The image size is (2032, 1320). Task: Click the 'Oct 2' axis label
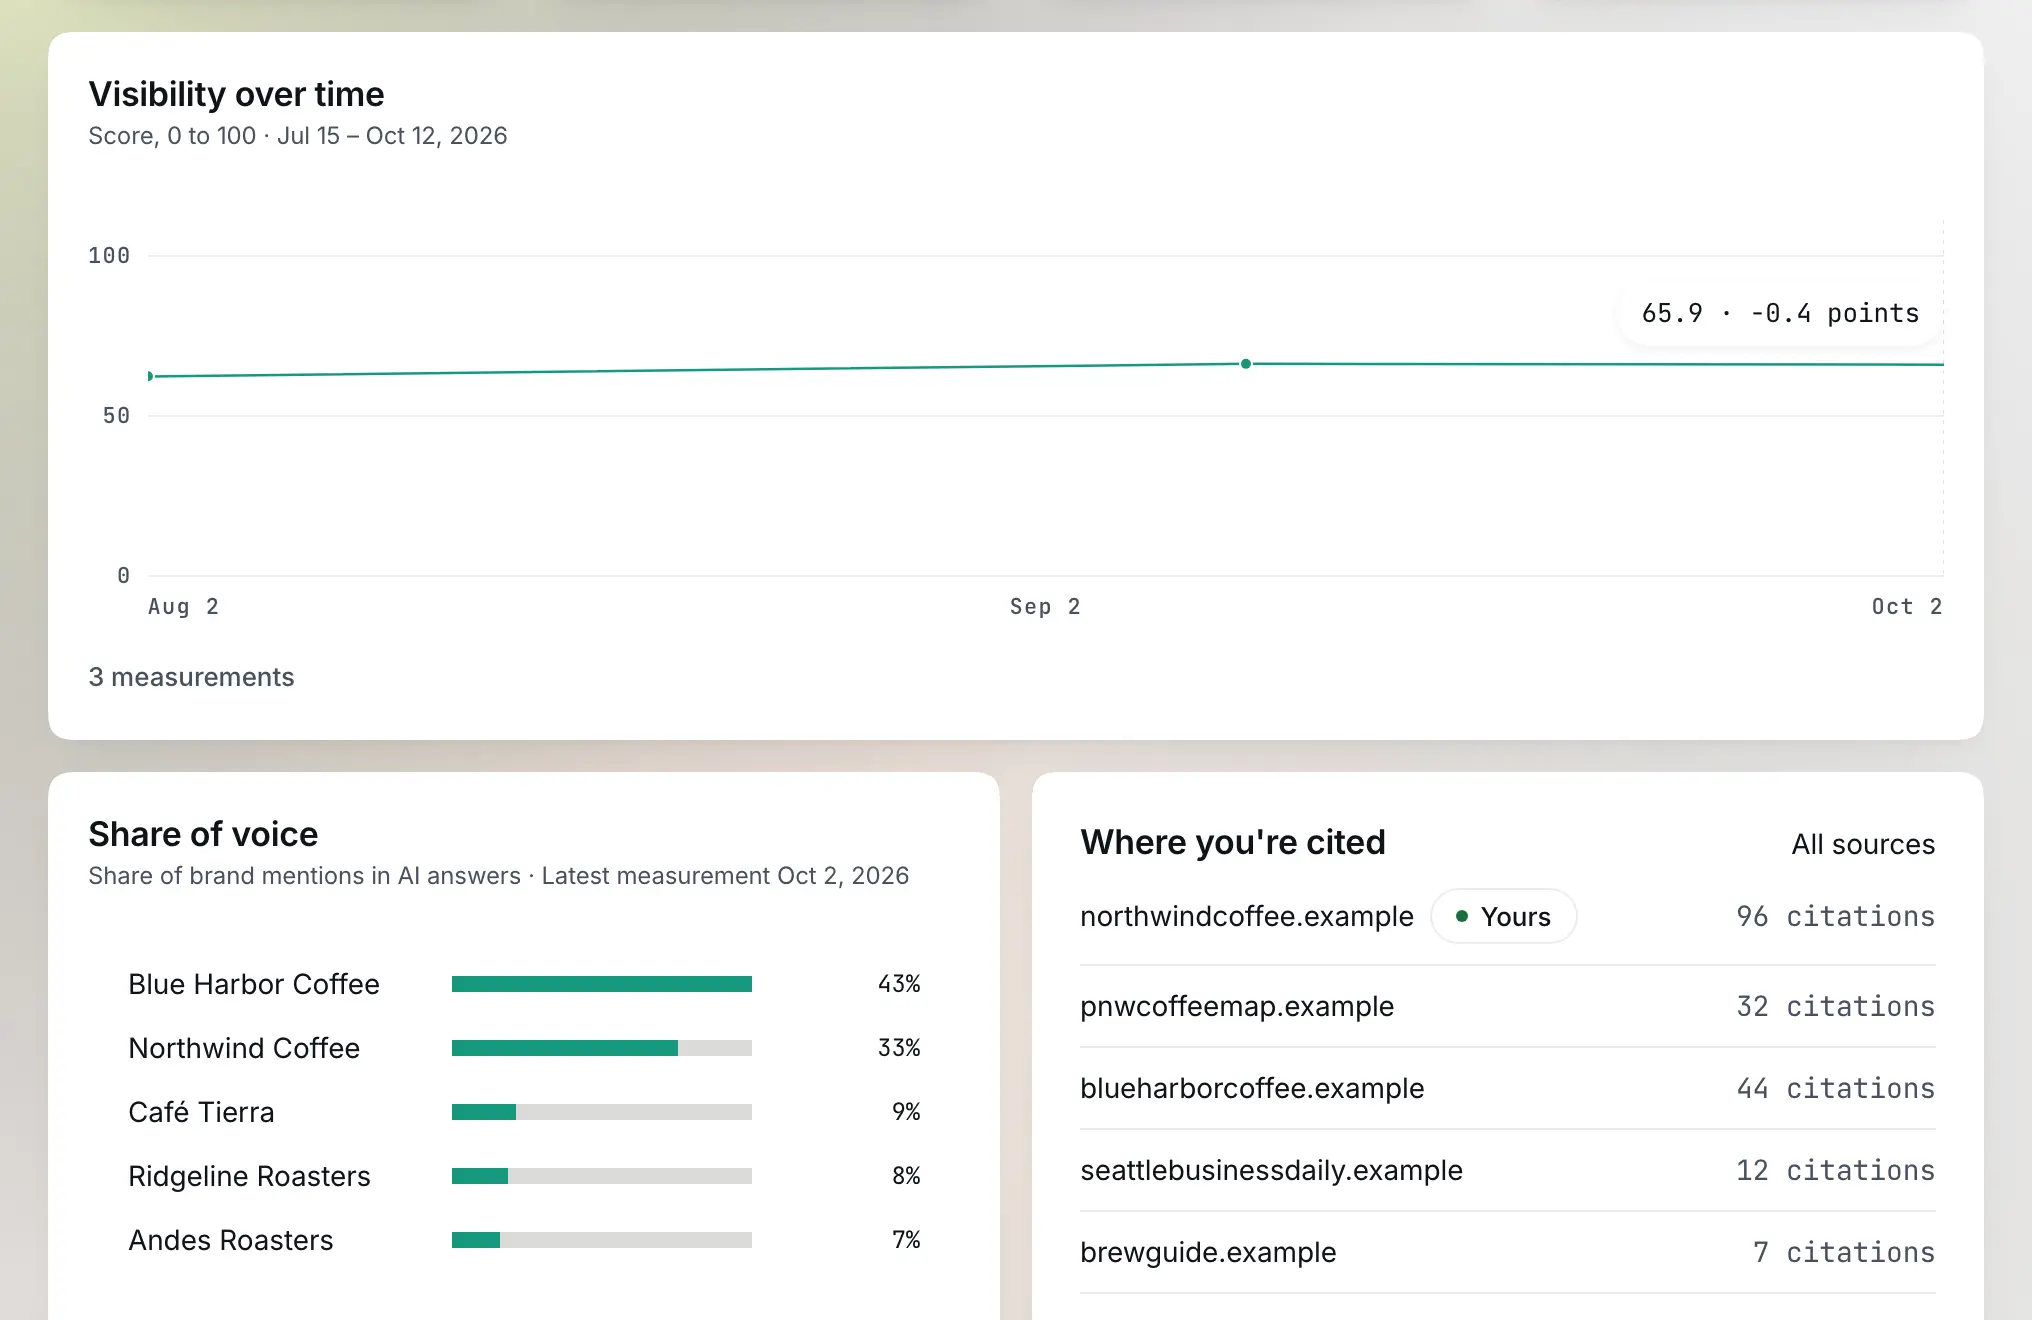point(1907,606)
